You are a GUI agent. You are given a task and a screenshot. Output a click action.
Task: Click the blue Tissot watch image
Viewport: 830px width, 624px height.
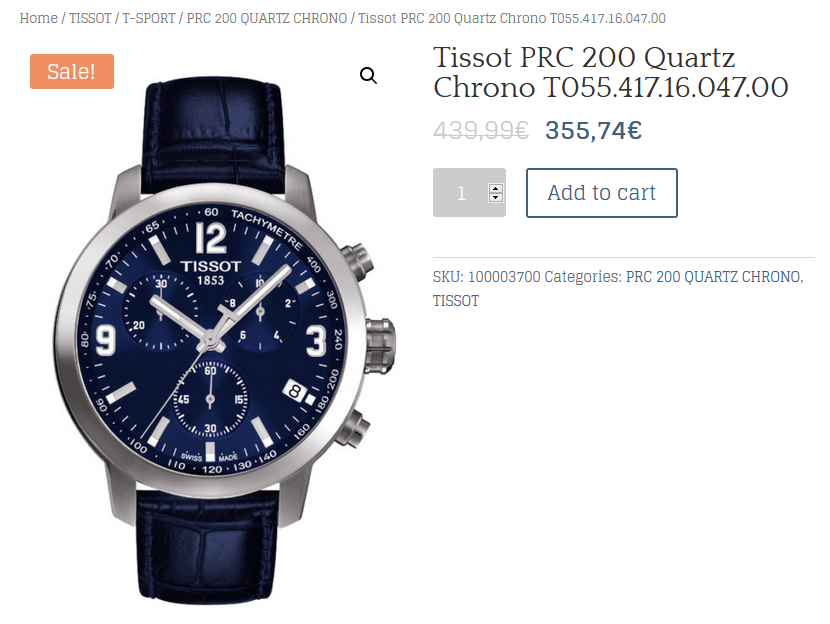[222, 339]
